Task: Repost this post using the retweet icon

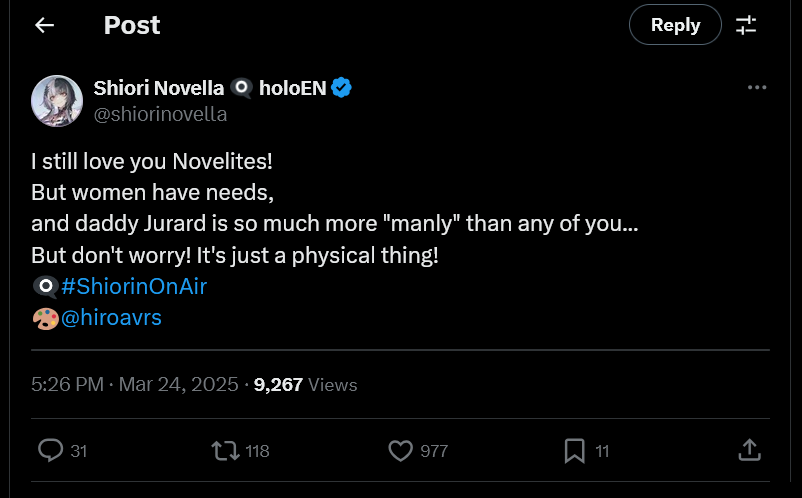Action: point(226,451)
